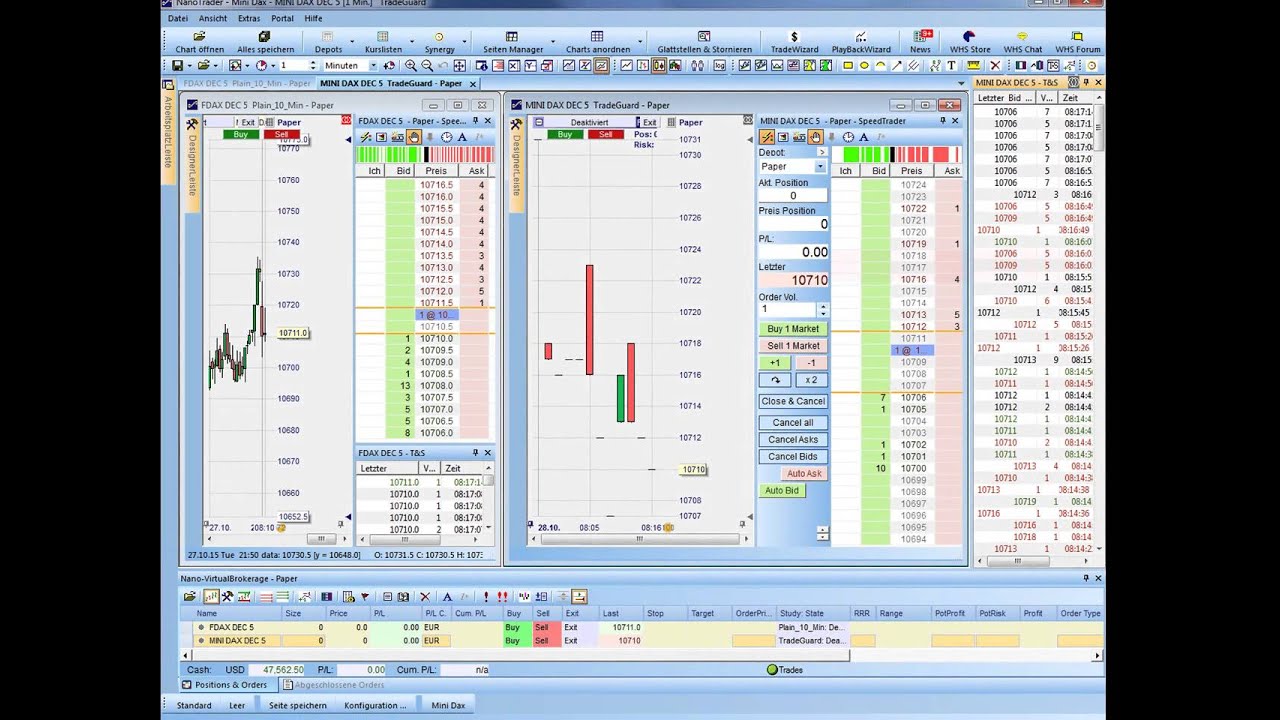Image resolution: width=1280 pixels, height=720 pixels.
Task: Open the Datei menu
Action: 178,18
